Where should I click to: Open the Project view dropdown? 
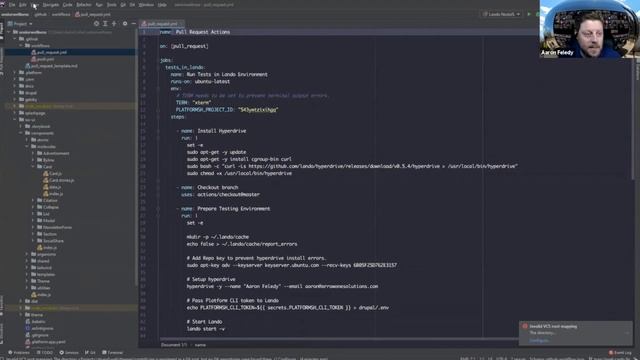20,24
